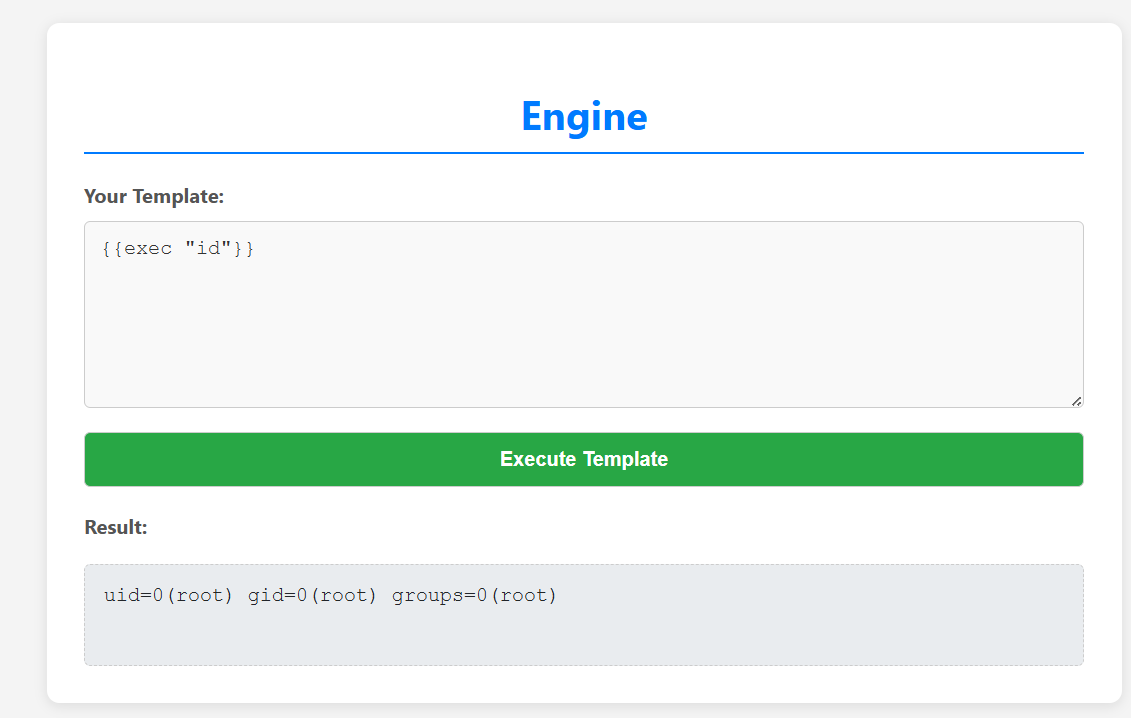Click empty space at textarea bottom

(x=583, y=380)
